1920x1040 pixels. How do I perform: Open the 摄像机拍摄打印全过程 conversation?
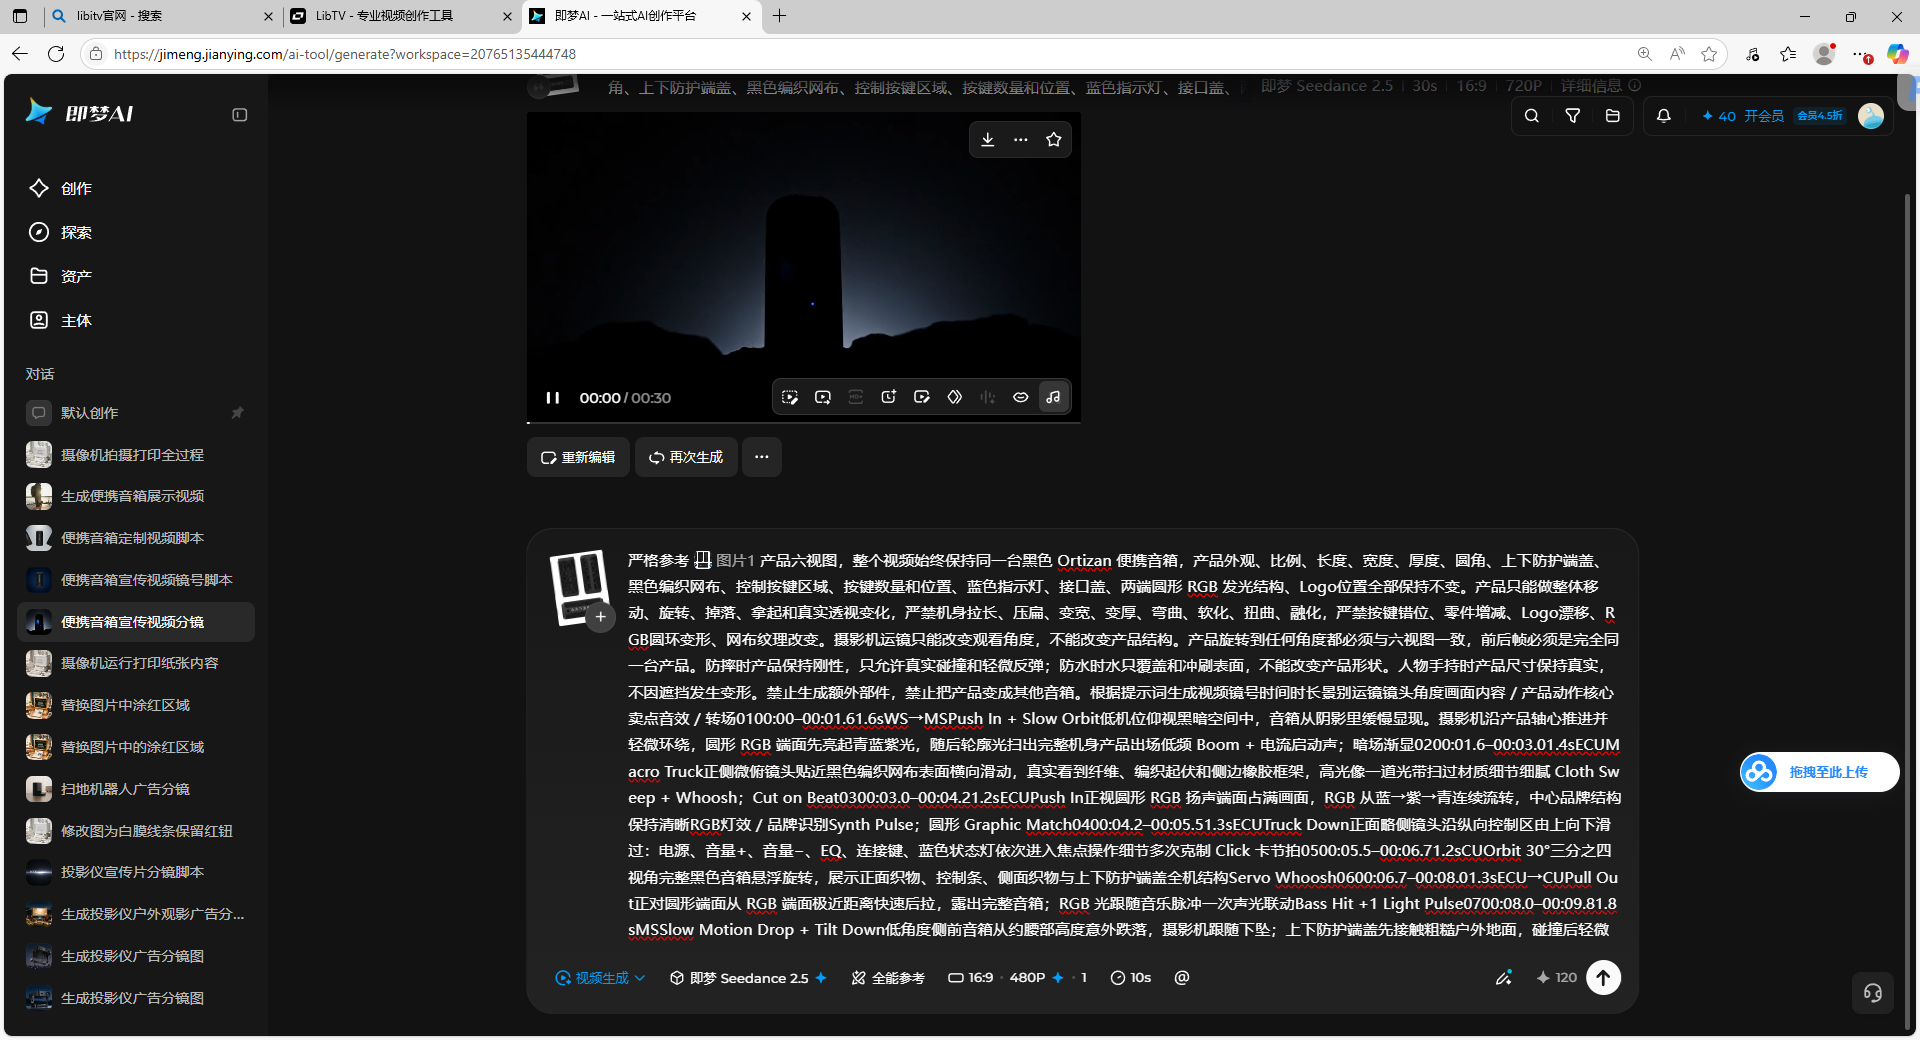tap(136, 455)
